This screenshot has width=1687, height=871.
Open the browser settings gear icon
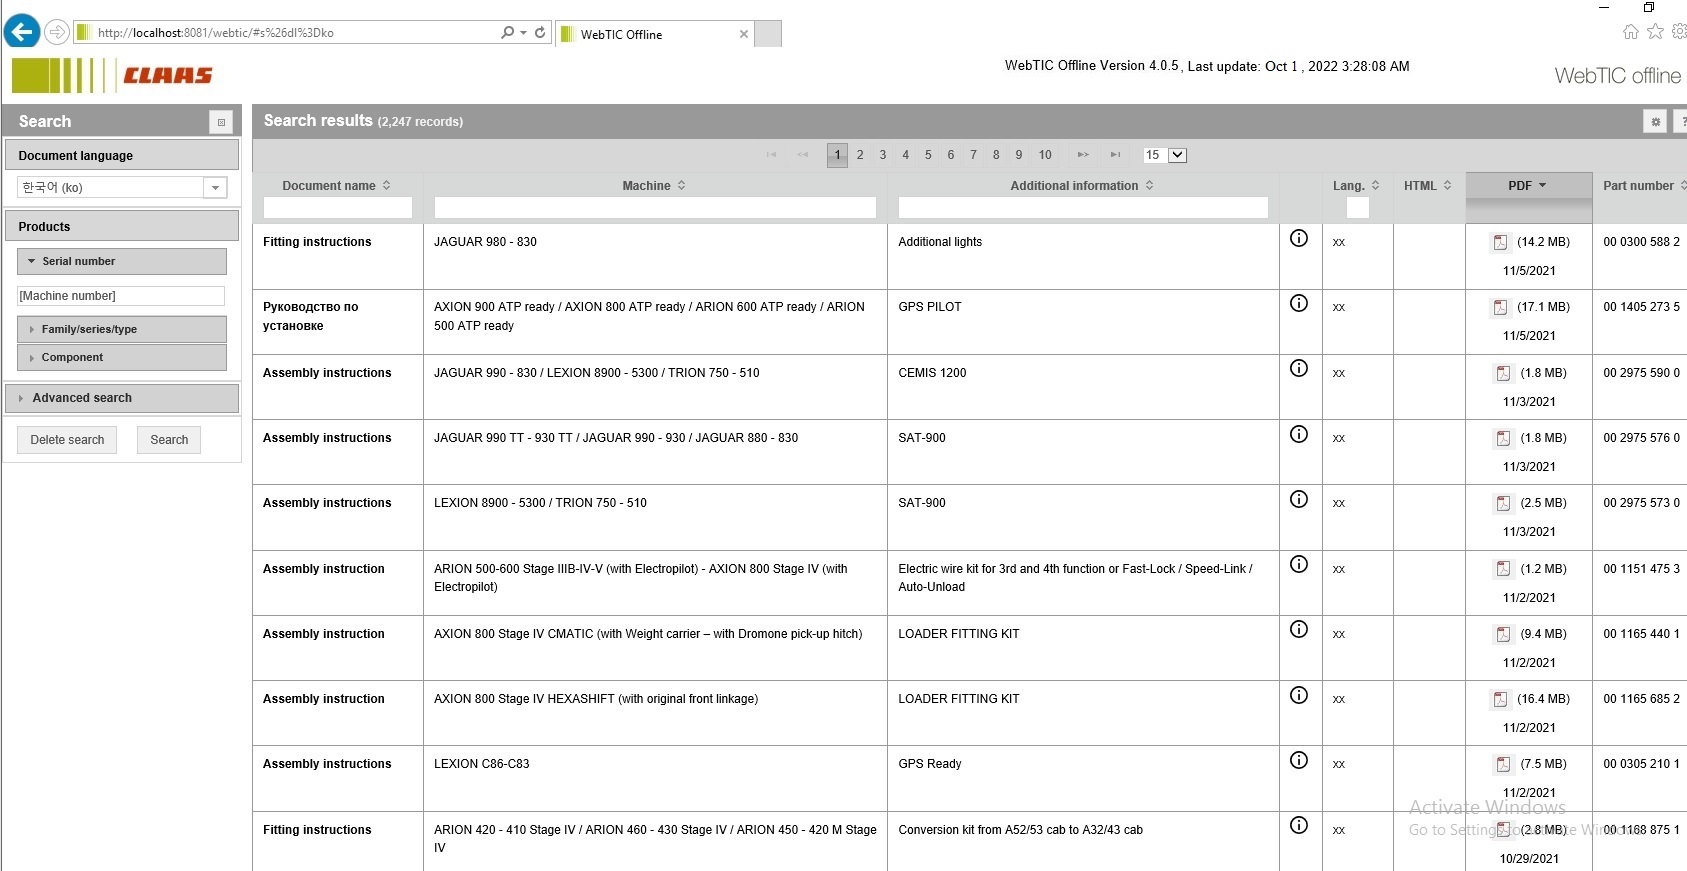click(x=1679, y=32)
